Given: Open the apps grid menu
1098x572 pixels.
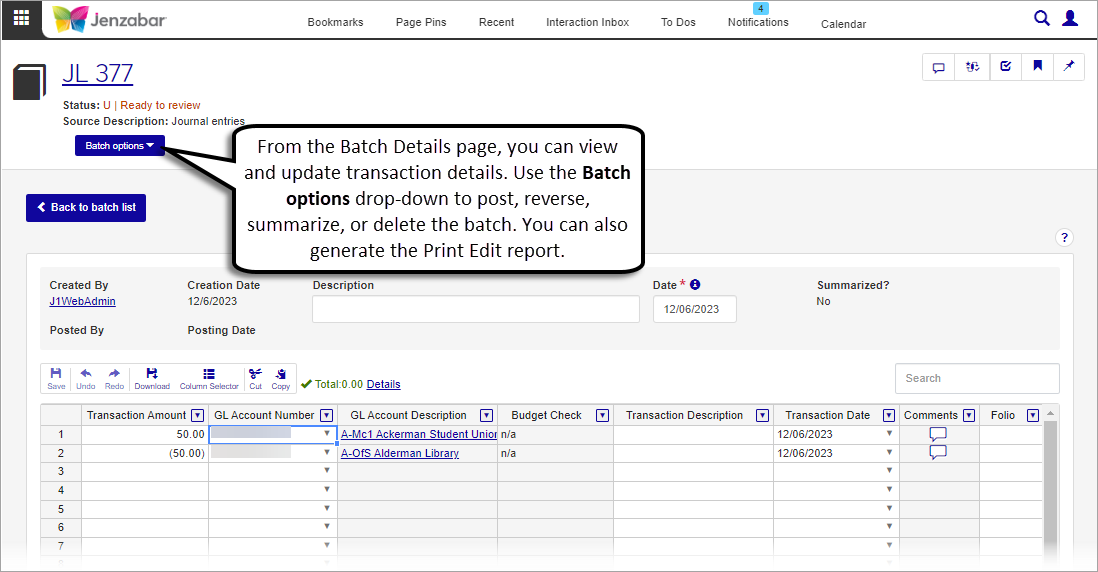Looking at the screenshot, I should pos(21,20).
